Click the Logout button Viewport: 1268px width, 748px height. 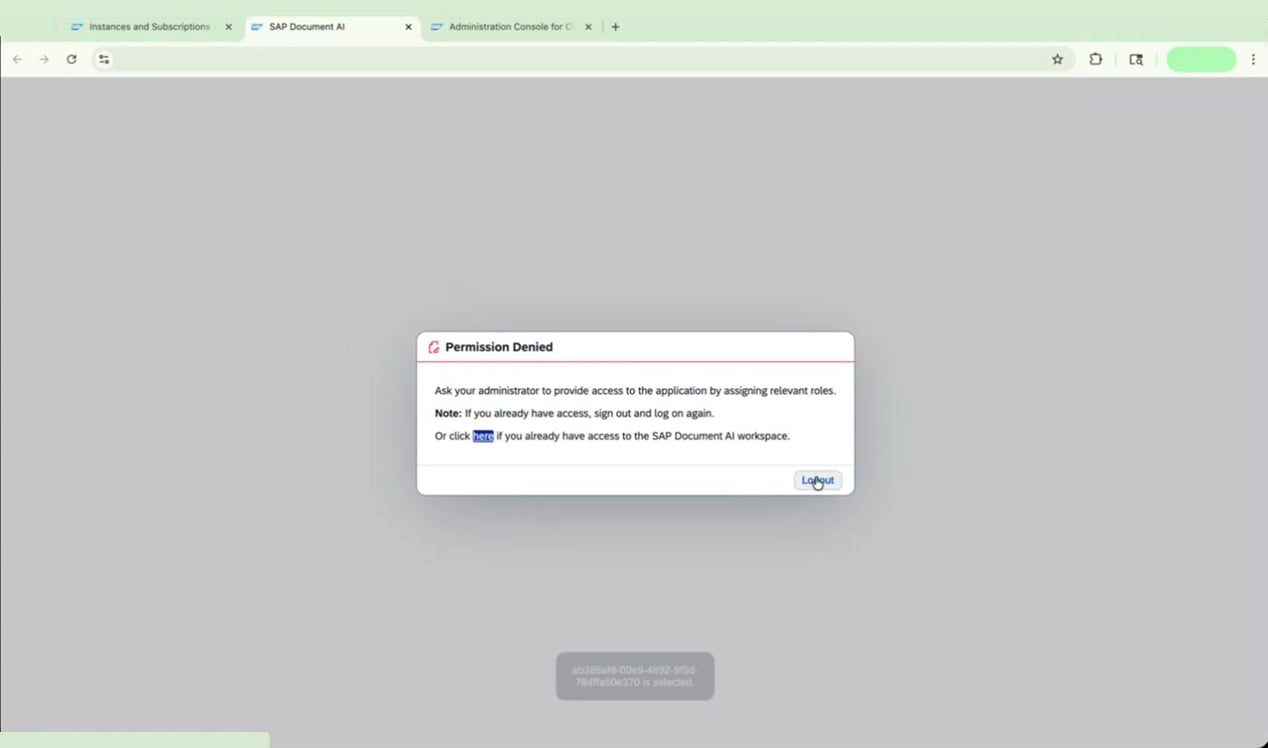(818, 480)
